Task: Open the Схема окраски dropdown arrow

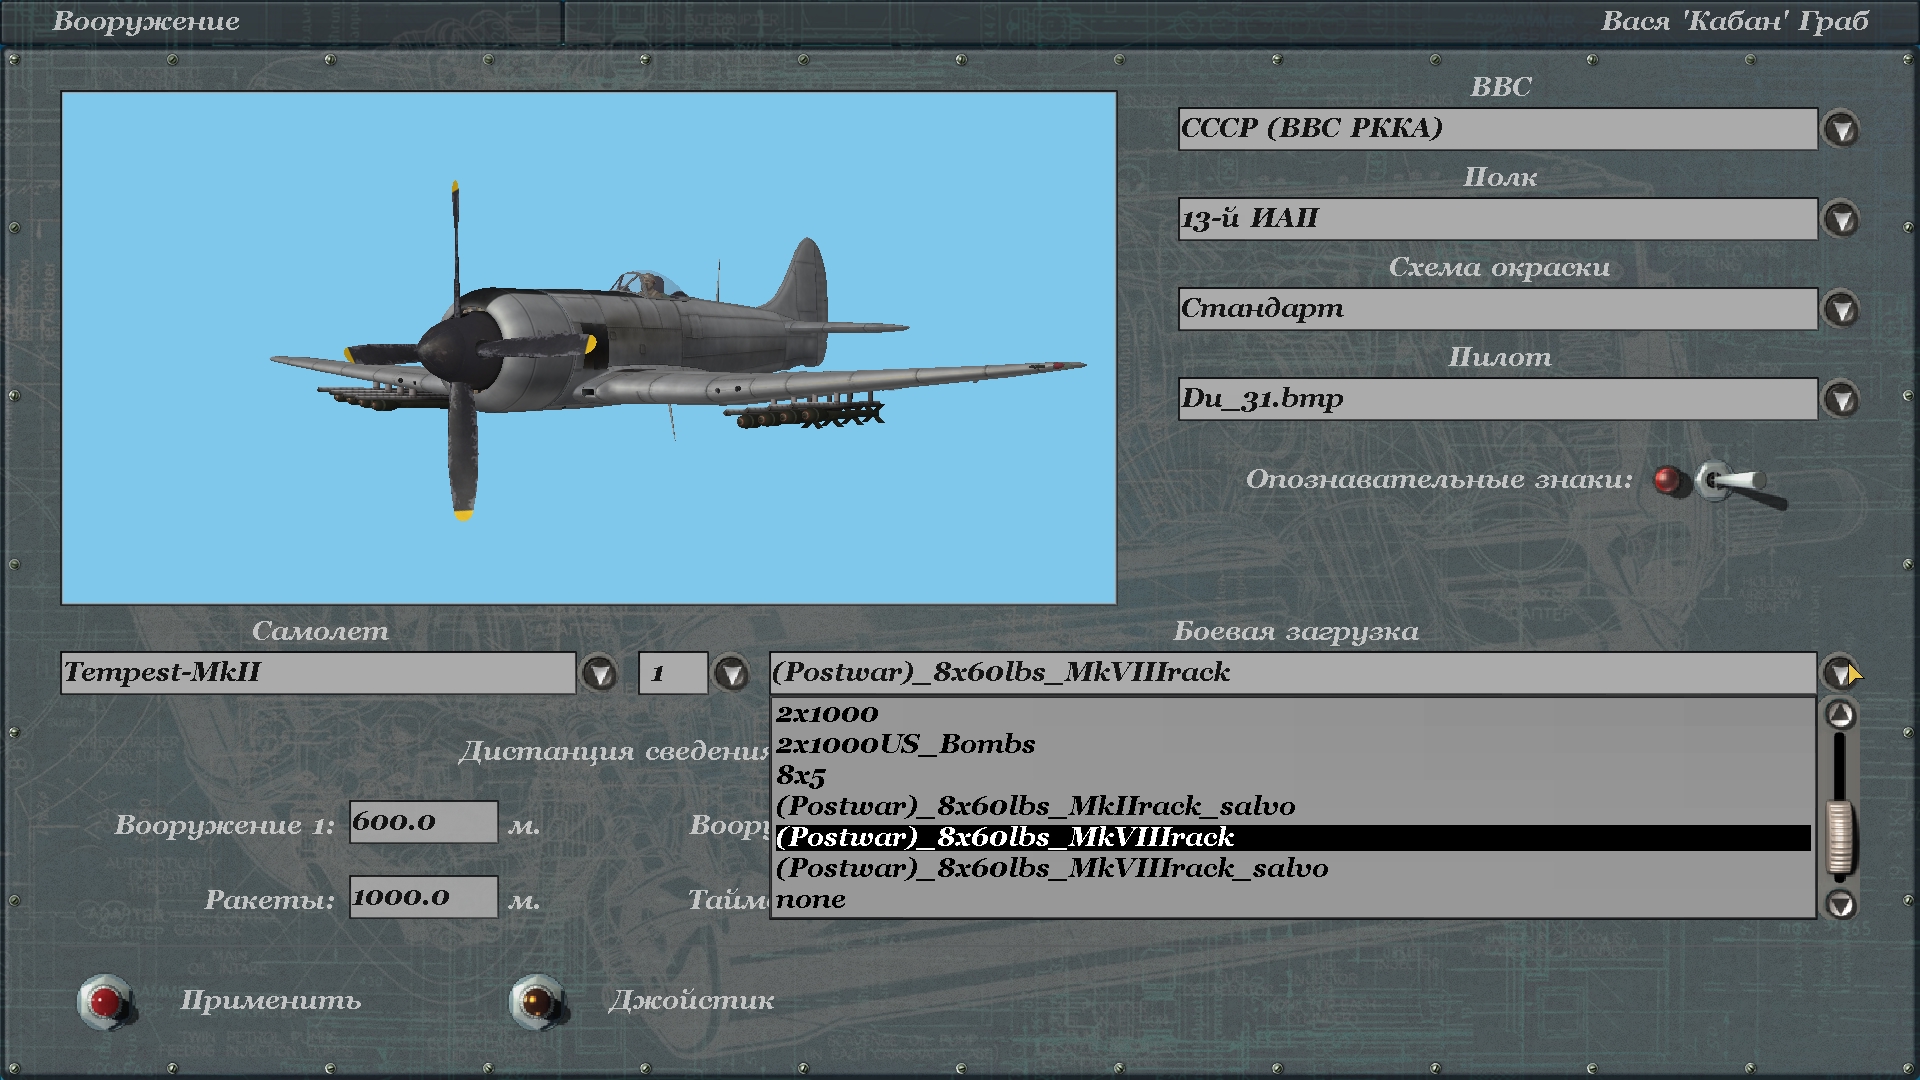Action: [x=1841, y=310]
